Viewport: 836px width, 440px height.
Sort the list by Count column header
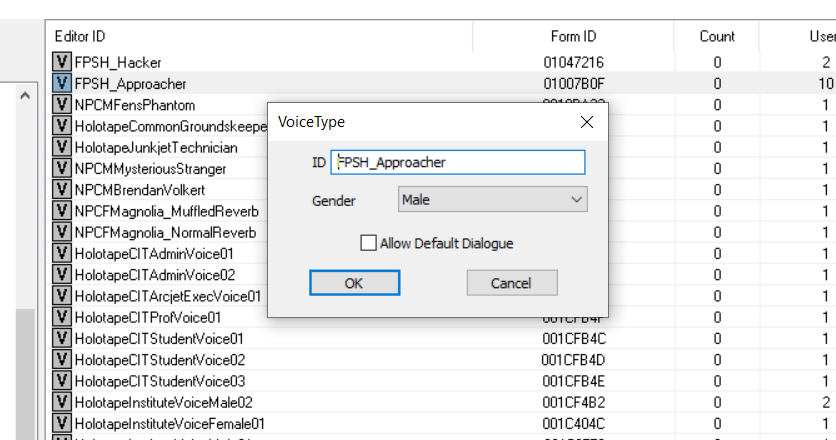click(717, 36)
